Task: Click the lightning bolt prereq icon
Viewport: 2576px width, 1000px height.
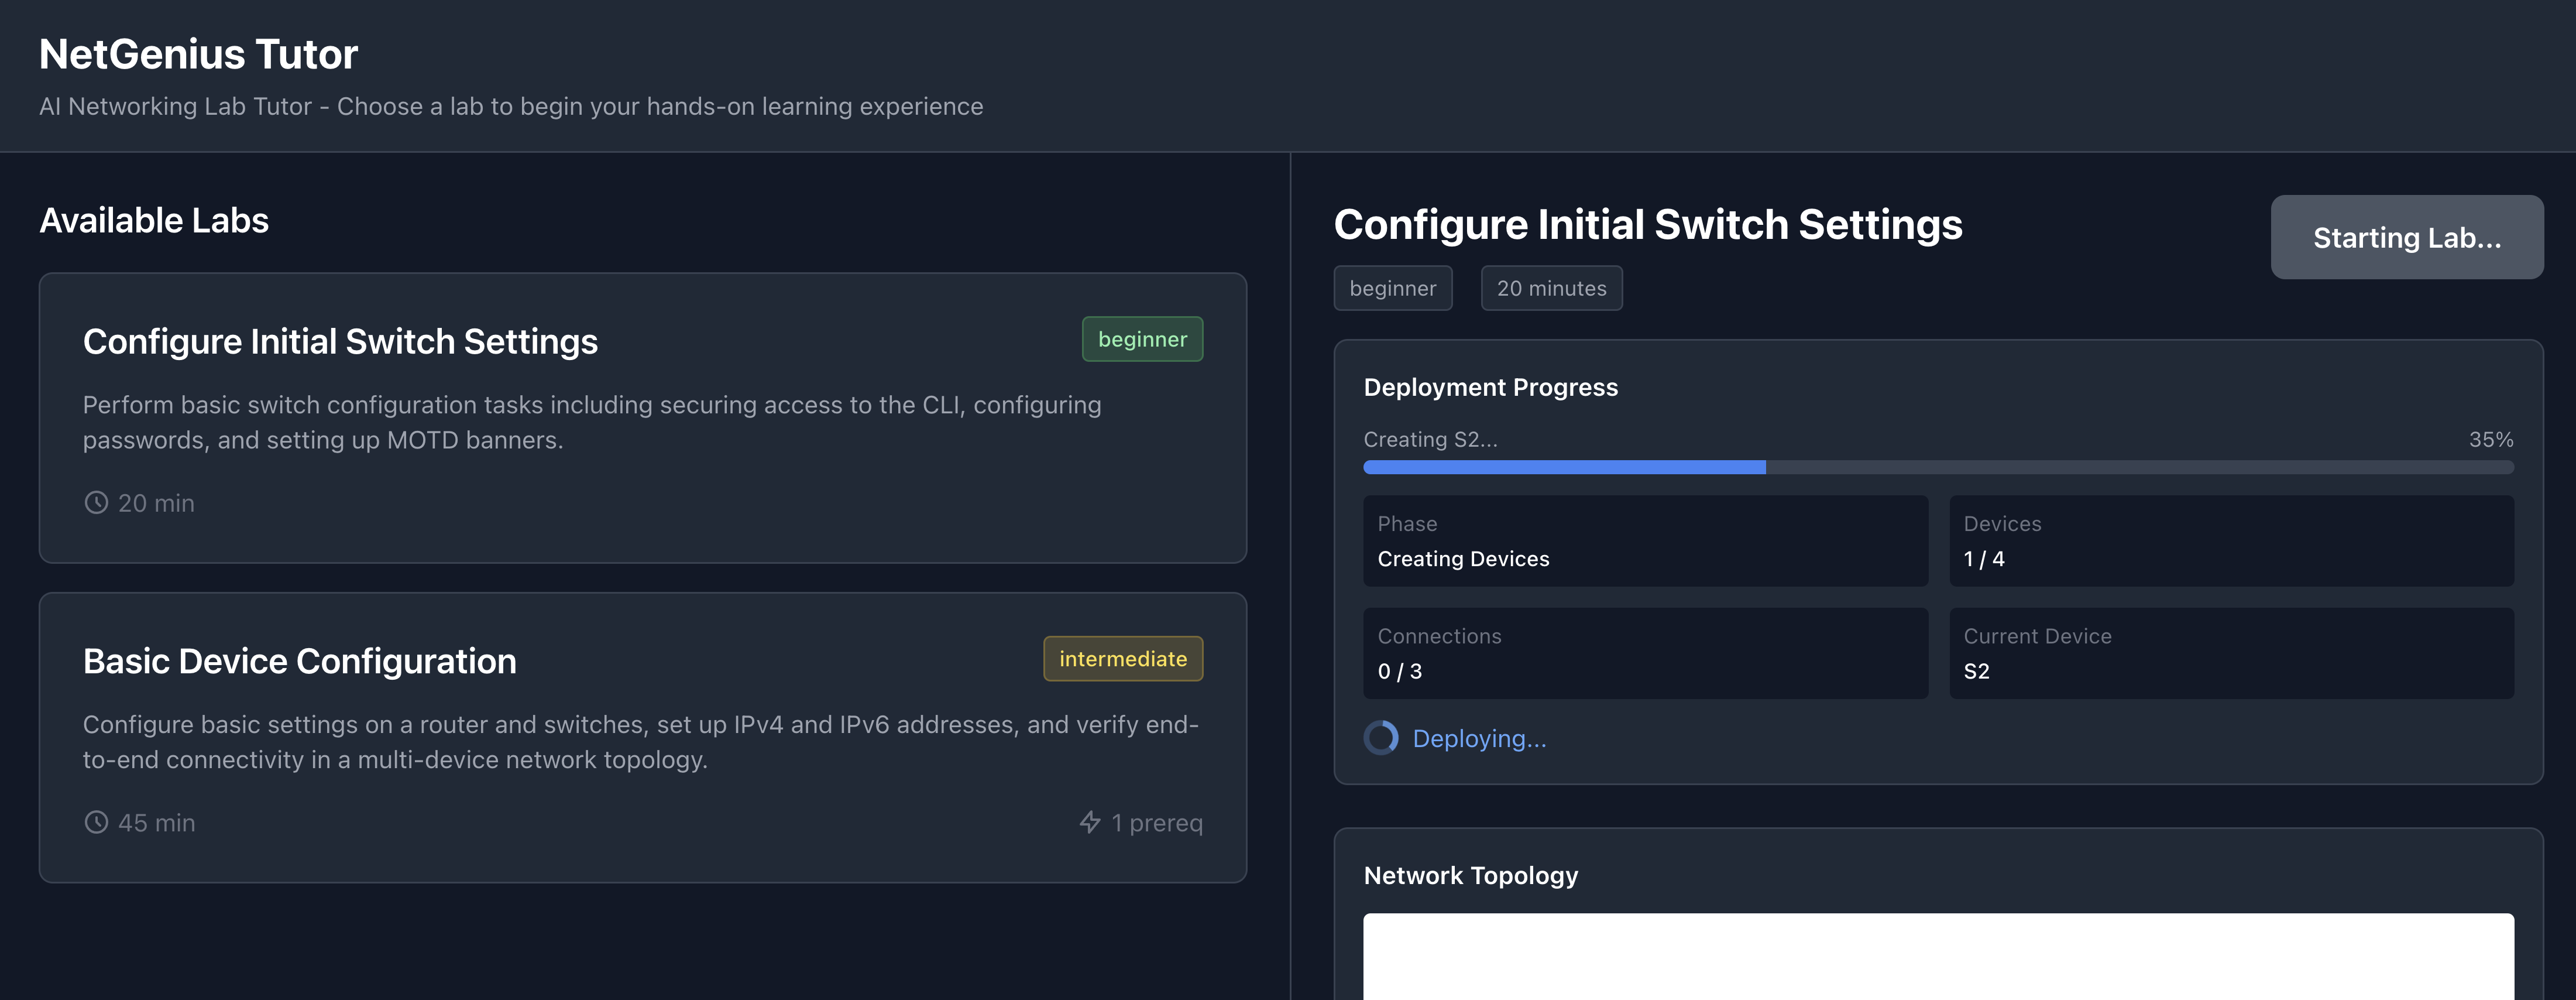Action: coord(1090,823)
